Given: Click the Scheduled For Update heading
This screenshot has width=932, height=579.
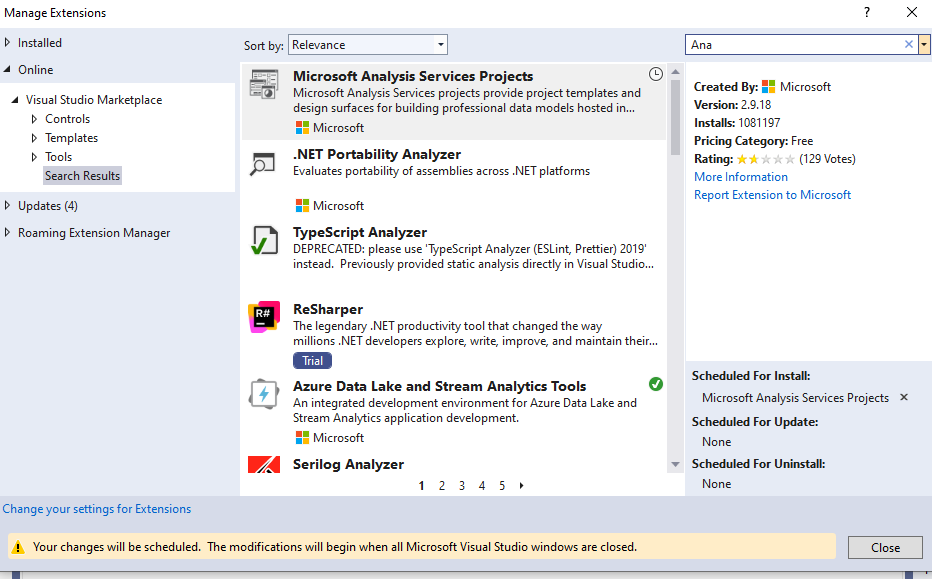Looking at the screenshot, I should pyautogui.click(x=755, y=421).
